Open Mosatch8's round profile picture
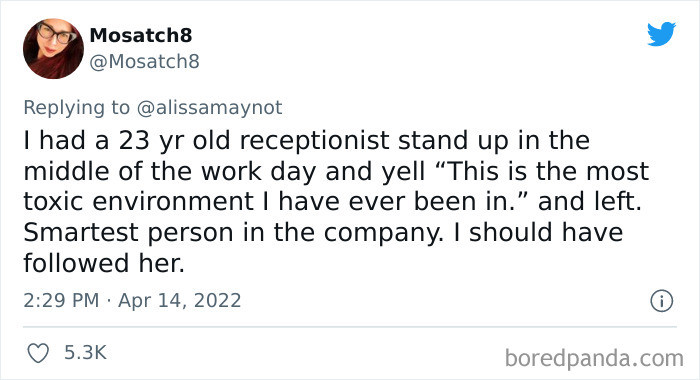The width and height of the screenshot is (700, 380). 53,49
